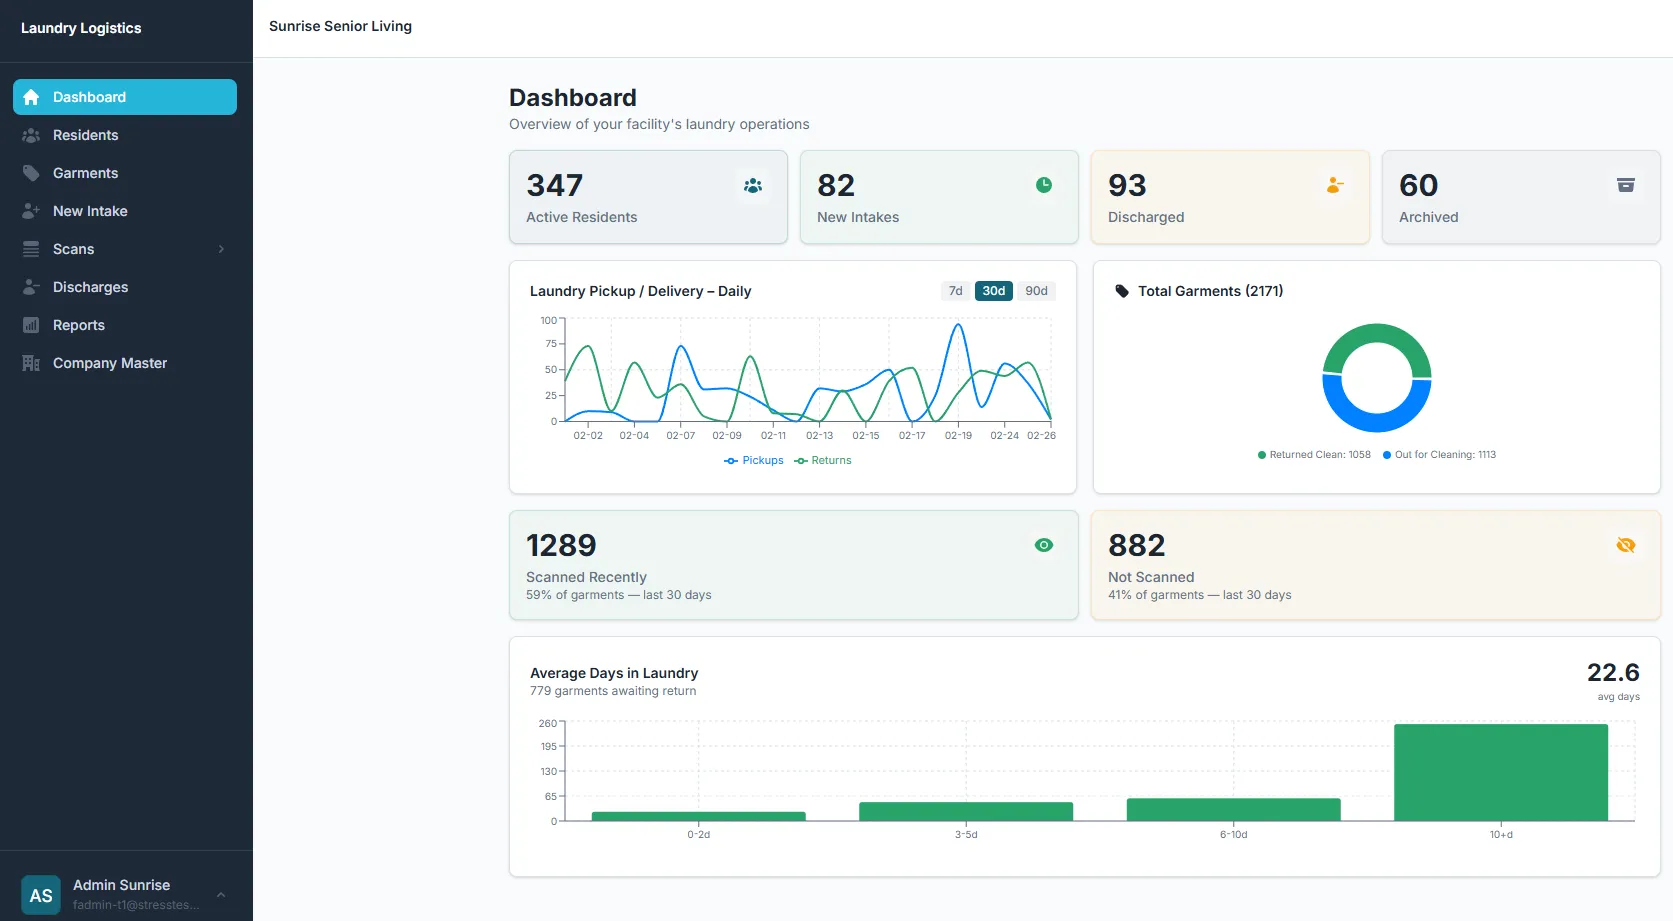The height and width of the screenshot is (921, 1673).
Task: Select the Company Master building icon
Action: pos(31,362)
